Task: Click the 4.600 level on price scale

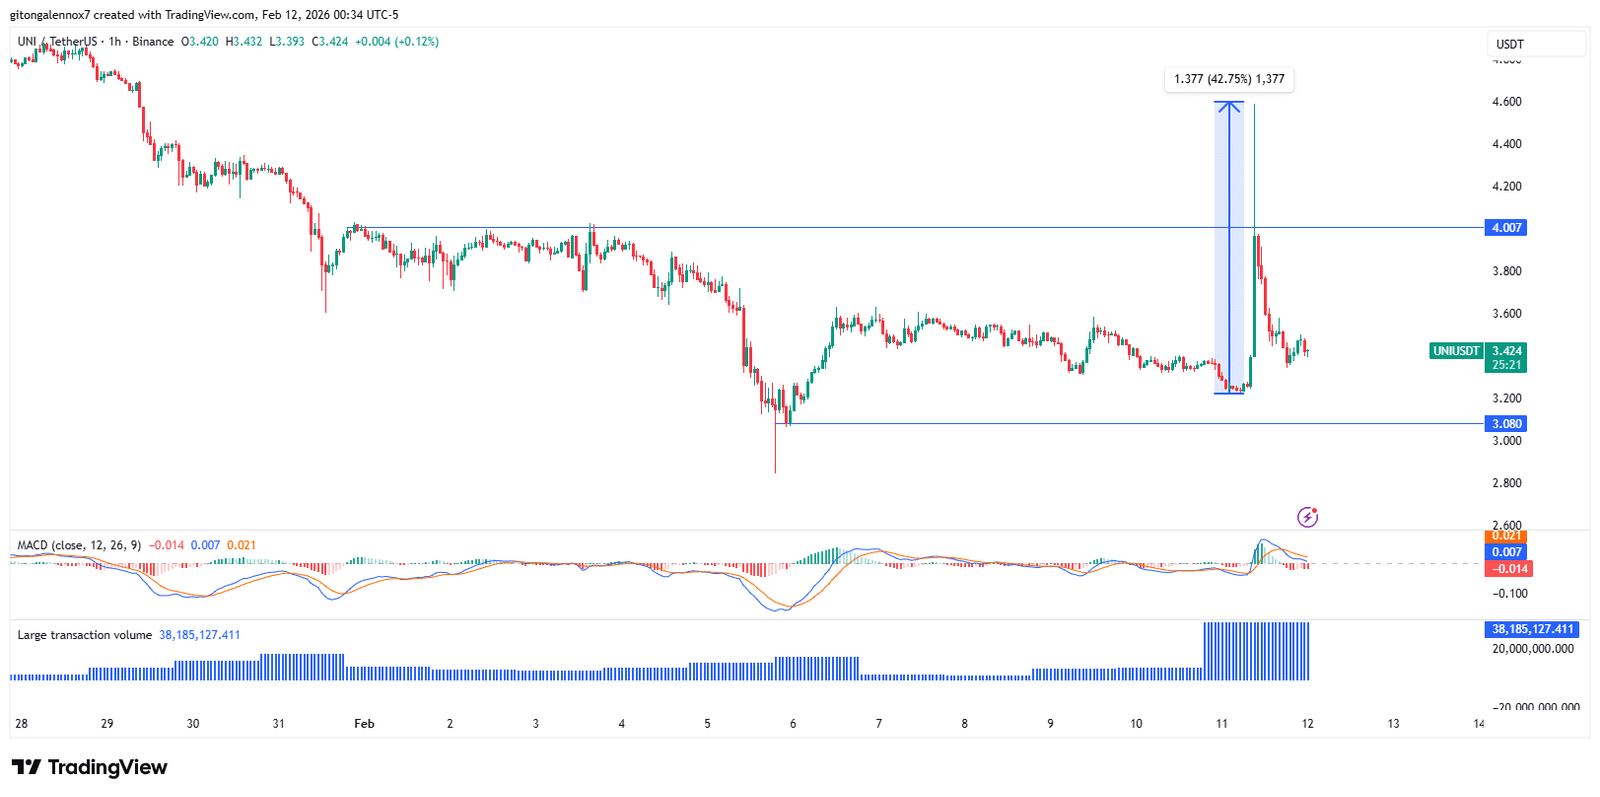Action: coord(1506,102)
